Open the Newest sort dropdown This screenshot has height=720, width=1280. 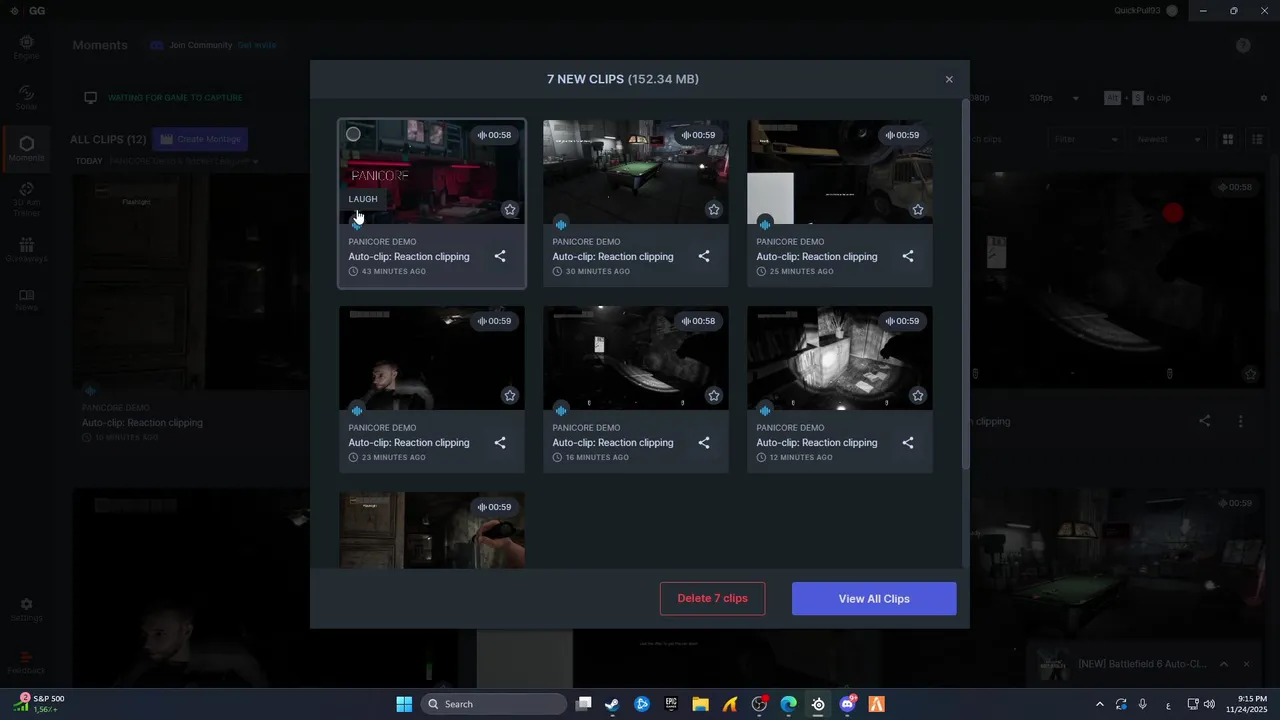pyautogui.click(x=1168, y=139)
